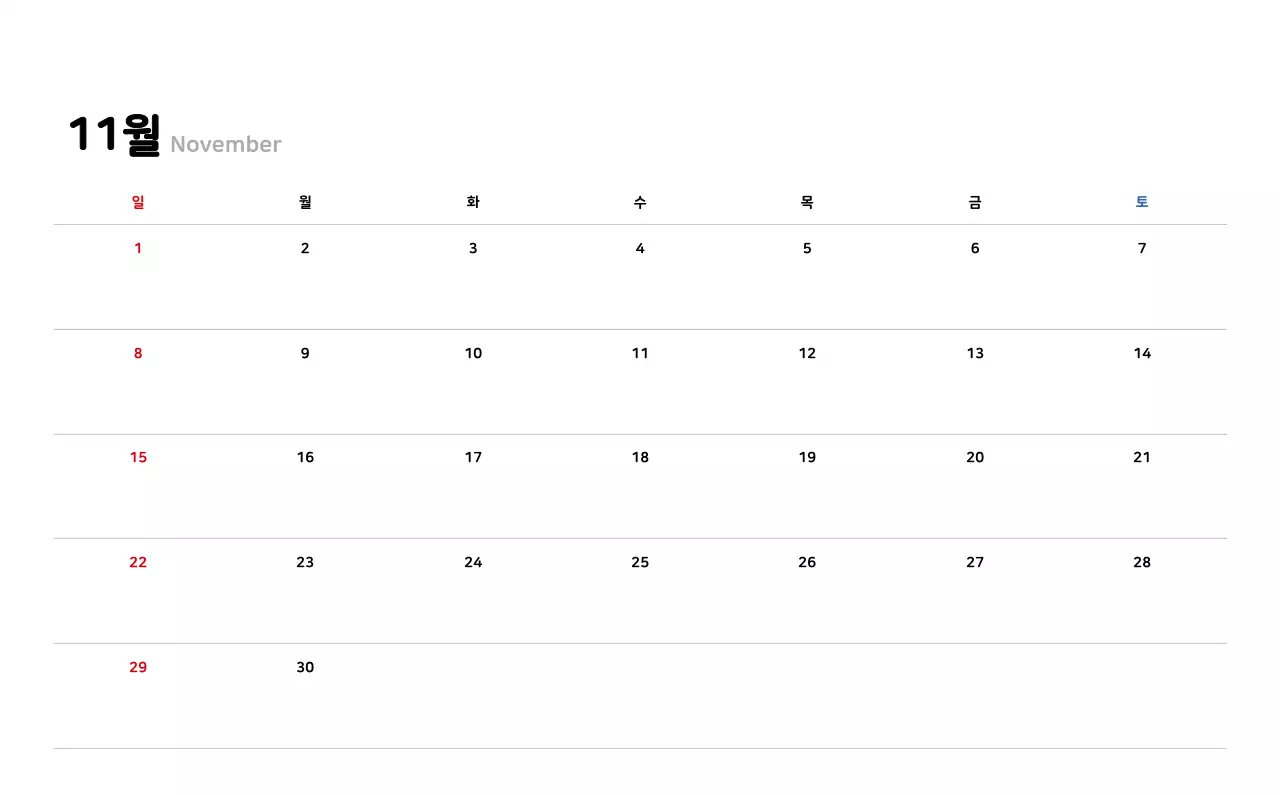Select date 28 in the fourth week
Screen dimensions: 1280x795
tap(1142, 563)
